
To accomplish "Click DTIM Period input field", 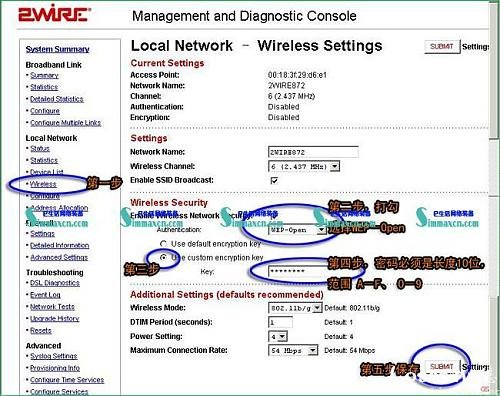I will pyautogui.click(x=280, y=322).
